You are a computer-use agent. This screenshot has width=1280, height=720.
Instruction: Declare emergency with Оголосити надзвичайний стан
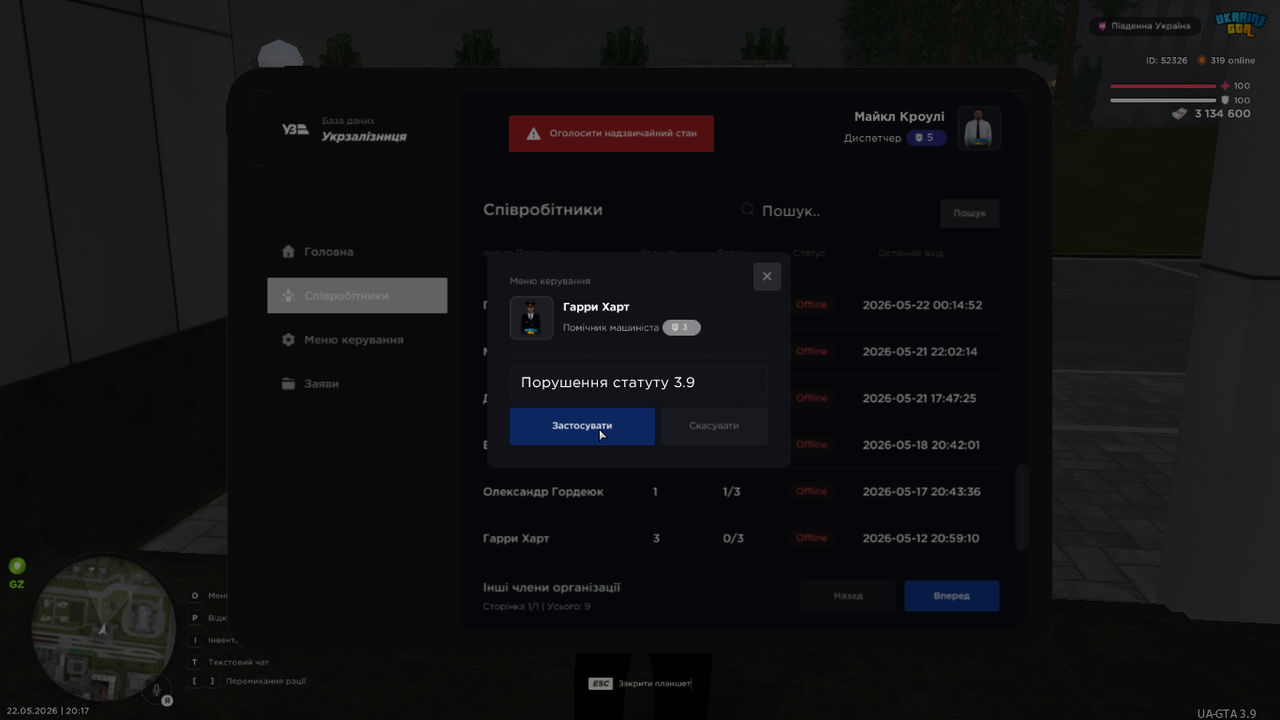[x=611, y=133]
